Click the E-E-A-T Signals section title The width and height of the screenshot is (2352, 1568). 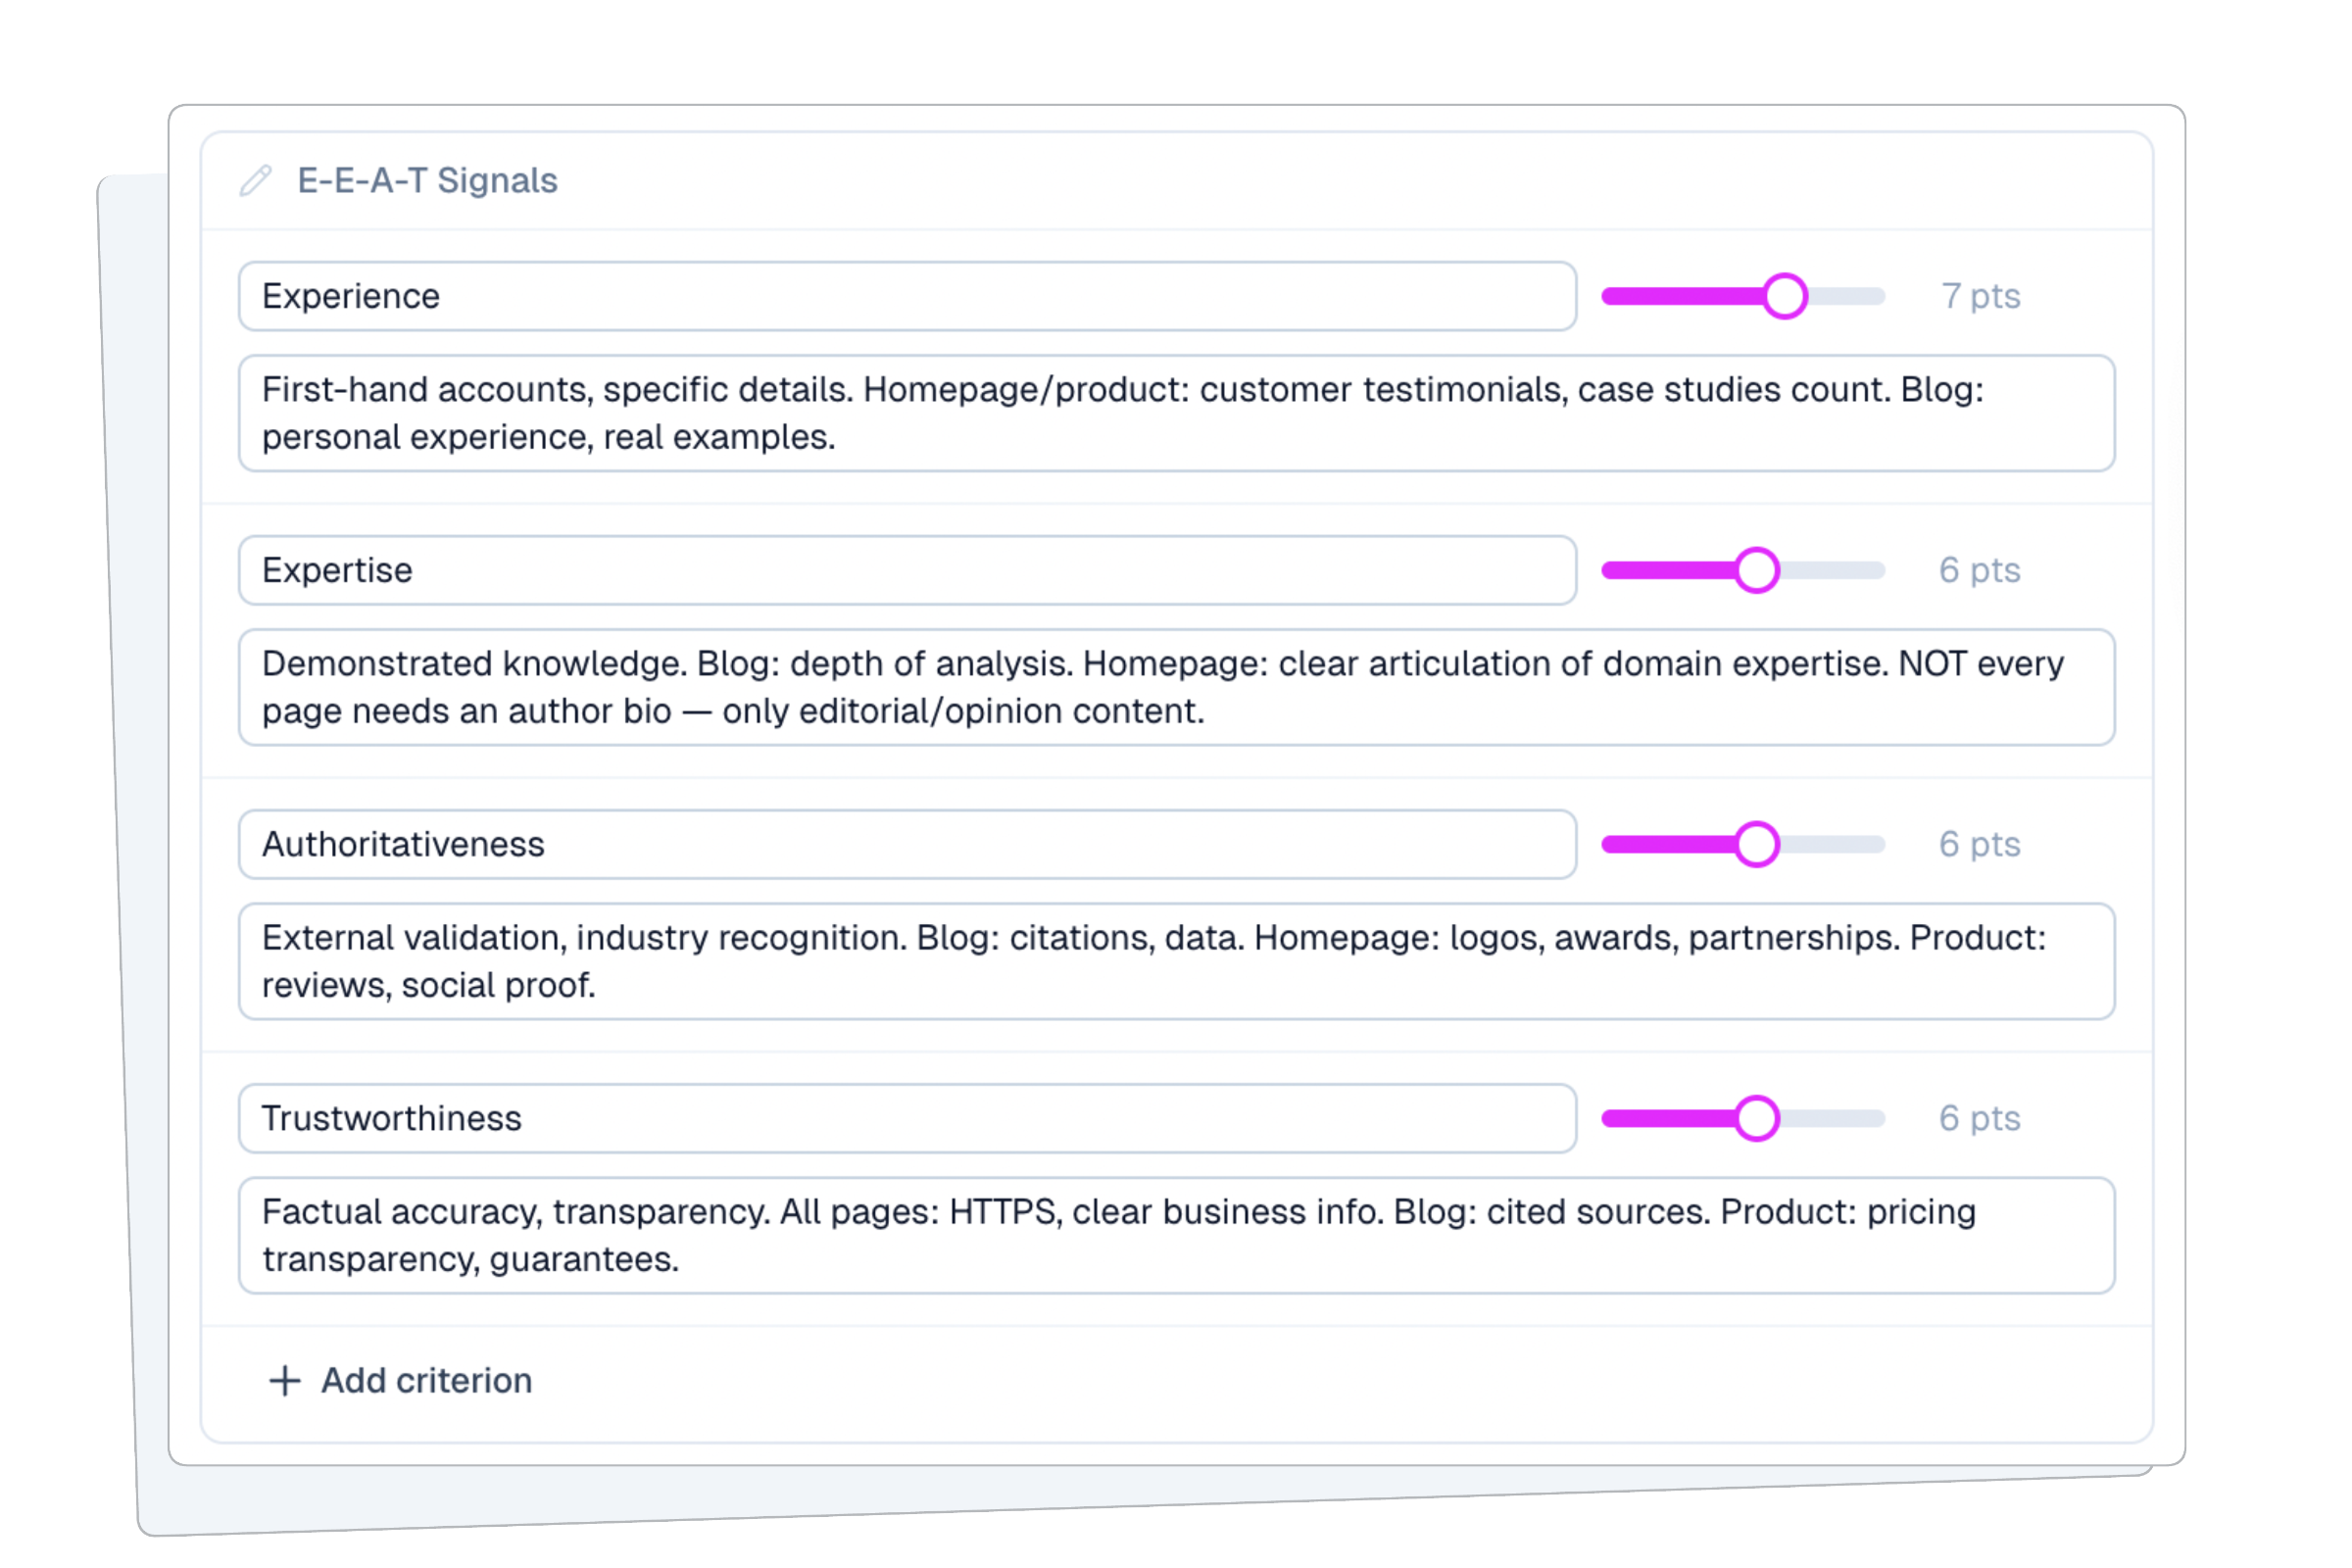(x=427, y=181)
